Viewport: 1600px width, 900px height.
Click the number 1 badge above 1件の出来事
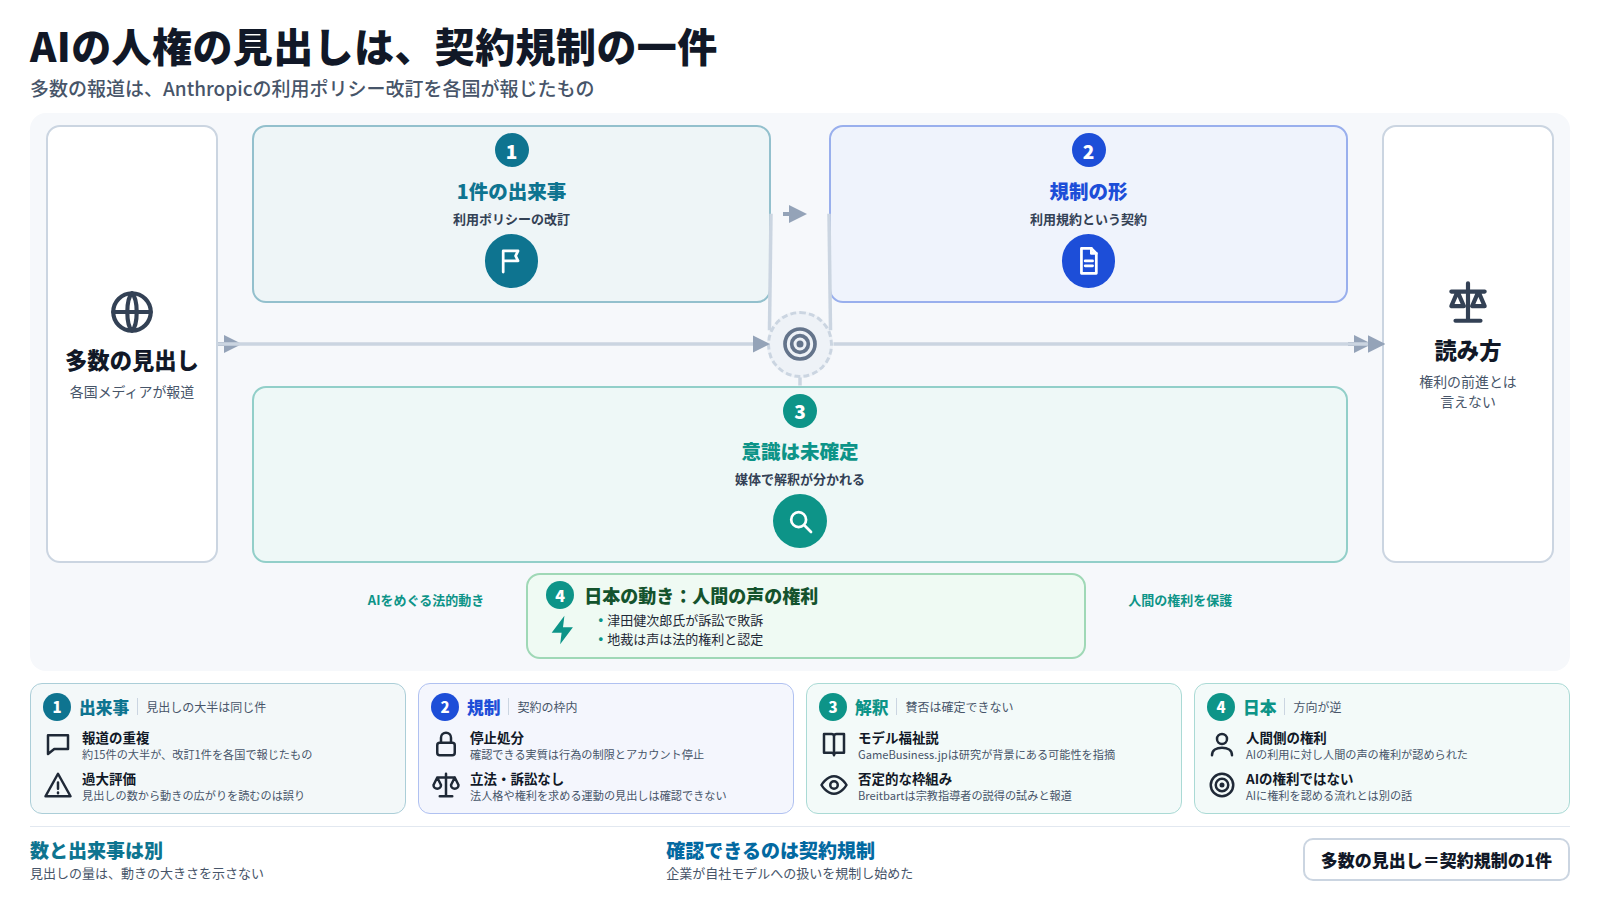tap(511, 151)
